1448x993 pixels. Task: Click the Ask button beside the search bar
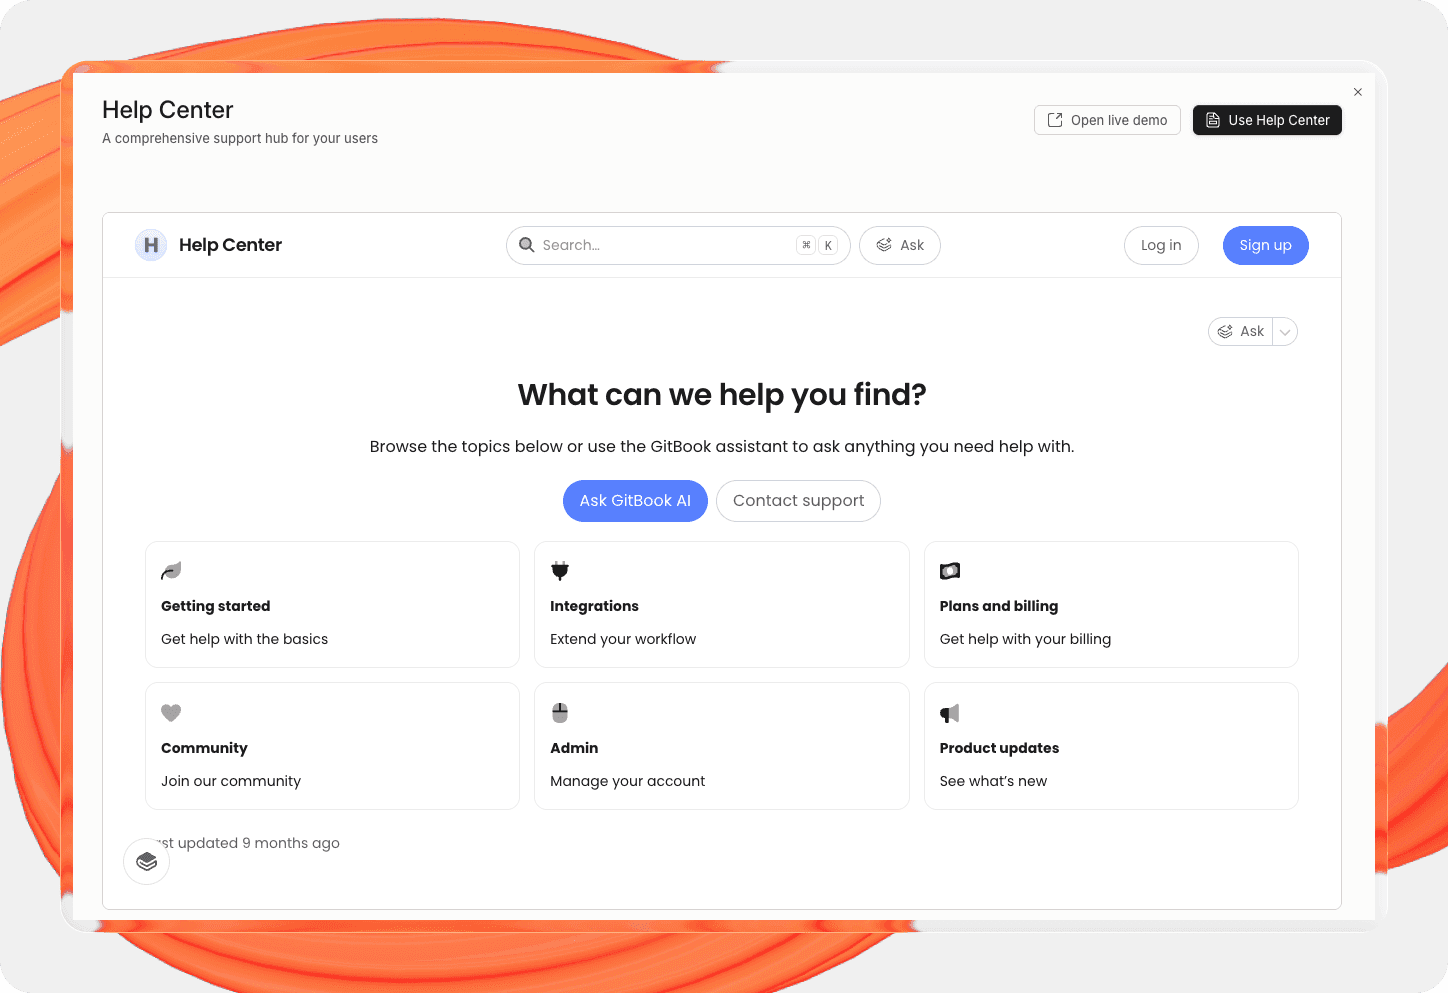point(900,245)
